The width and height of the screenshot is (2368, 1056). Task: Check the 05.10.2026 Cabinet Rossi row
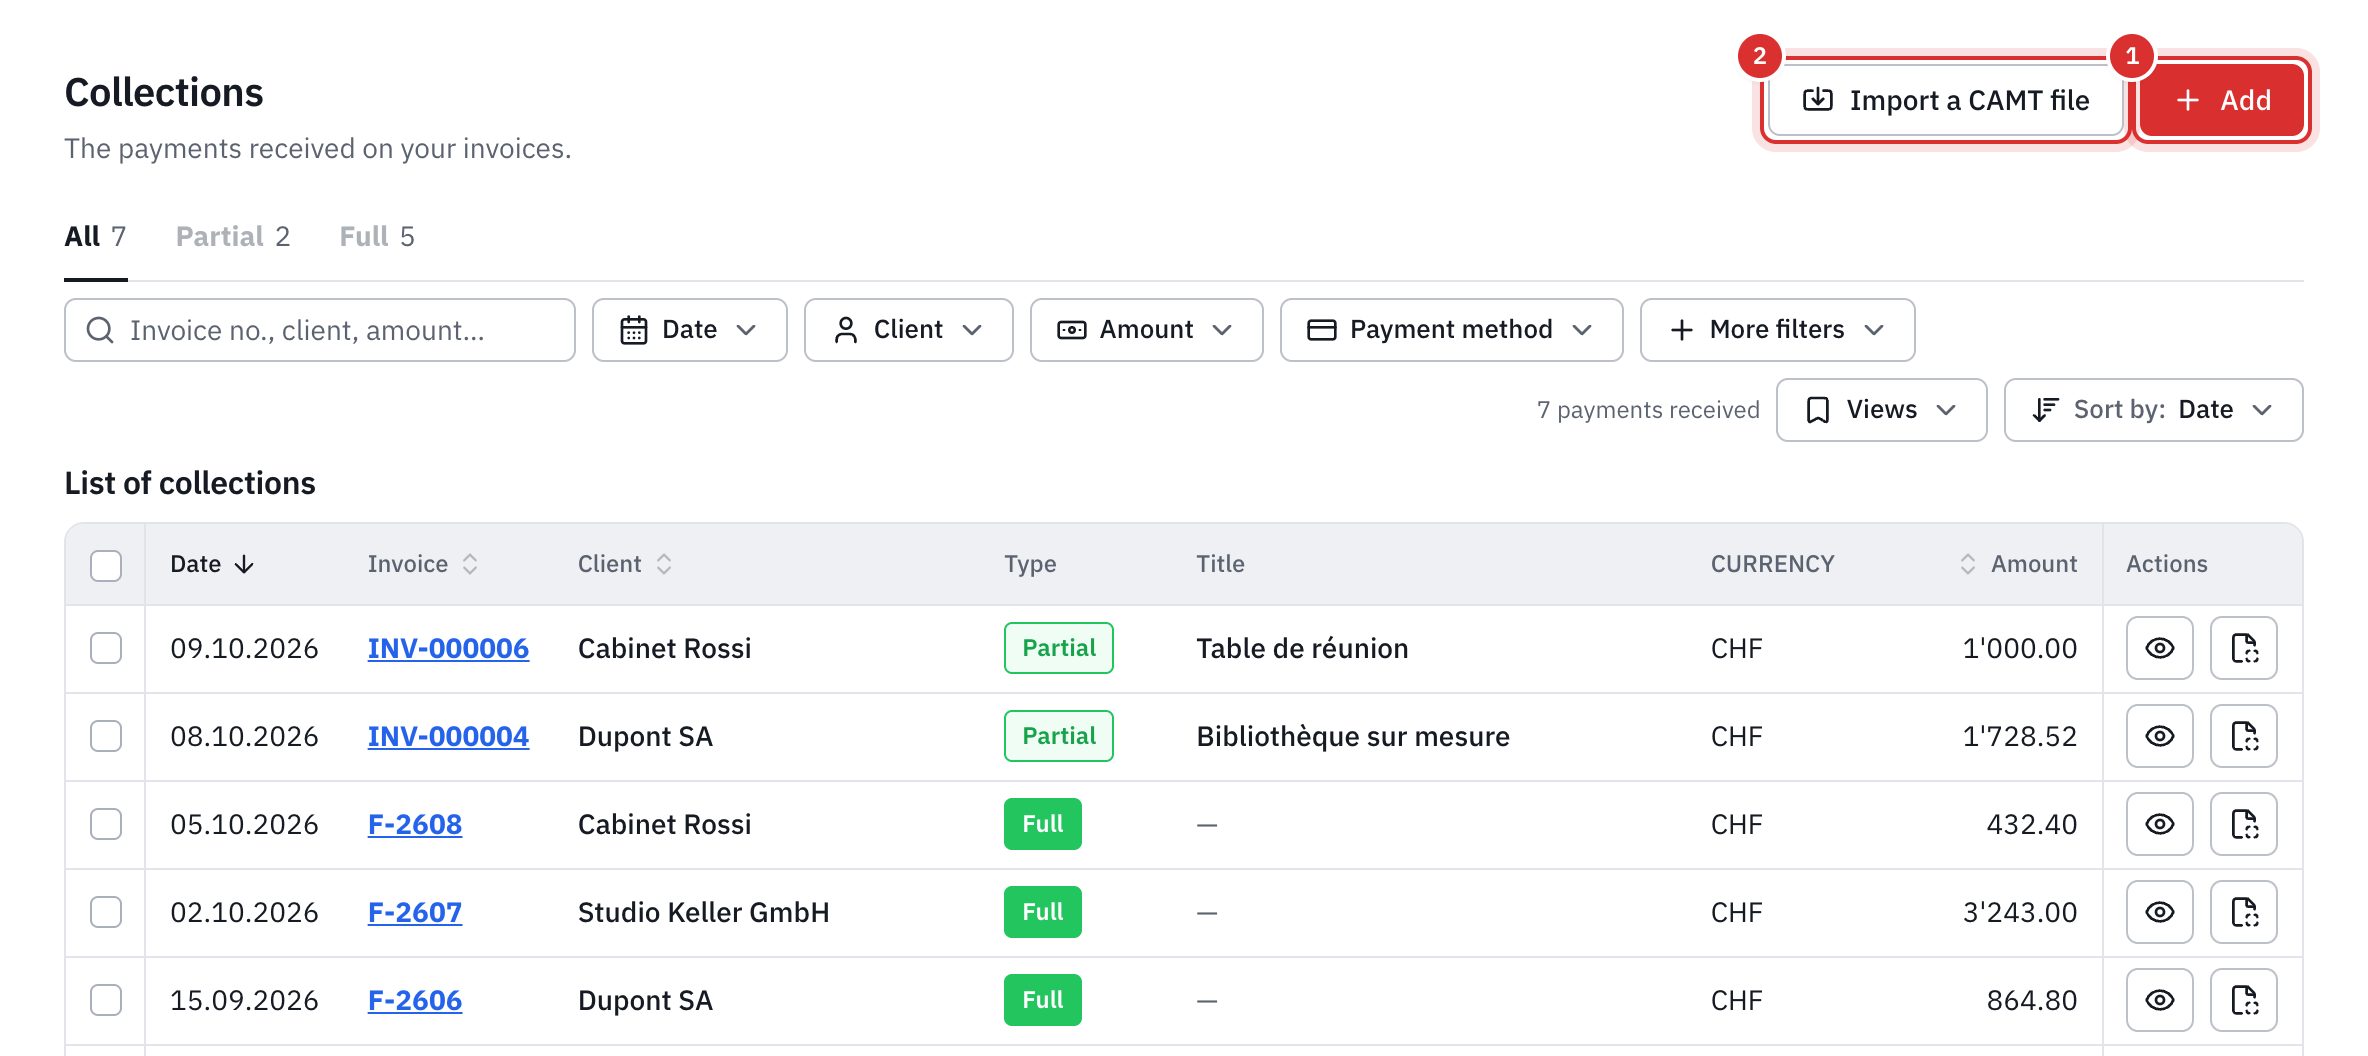(x=106, y=824)
